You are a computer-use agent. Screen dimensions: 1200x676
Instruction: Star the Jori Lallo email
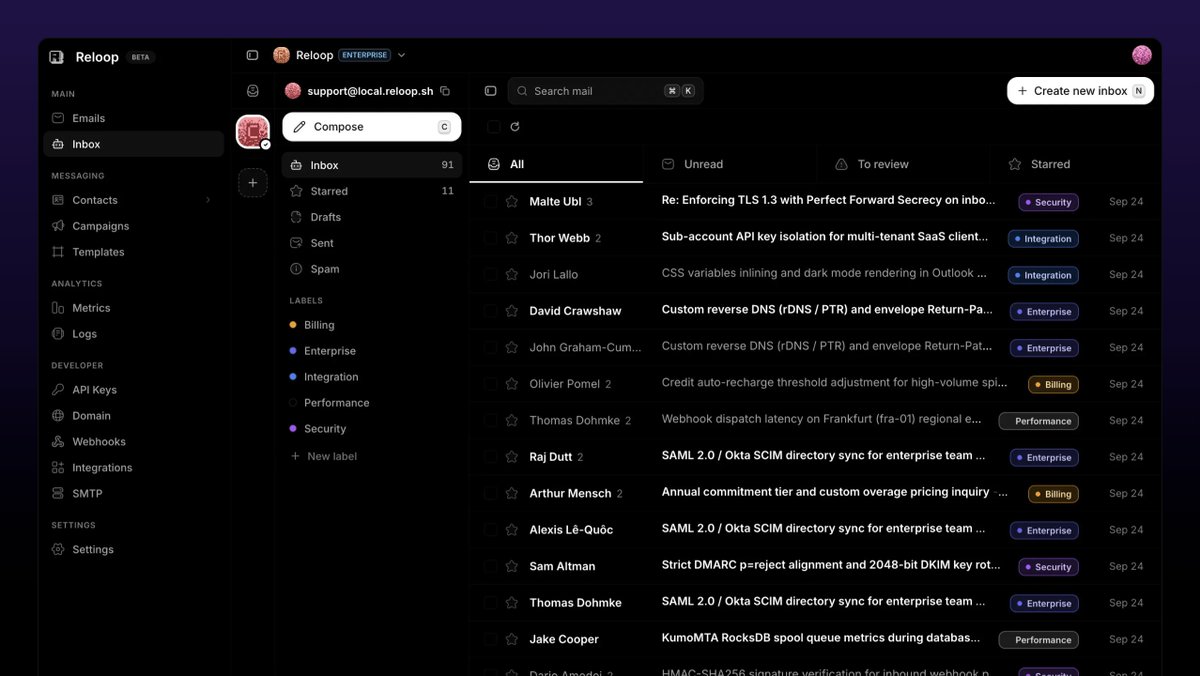512,274
